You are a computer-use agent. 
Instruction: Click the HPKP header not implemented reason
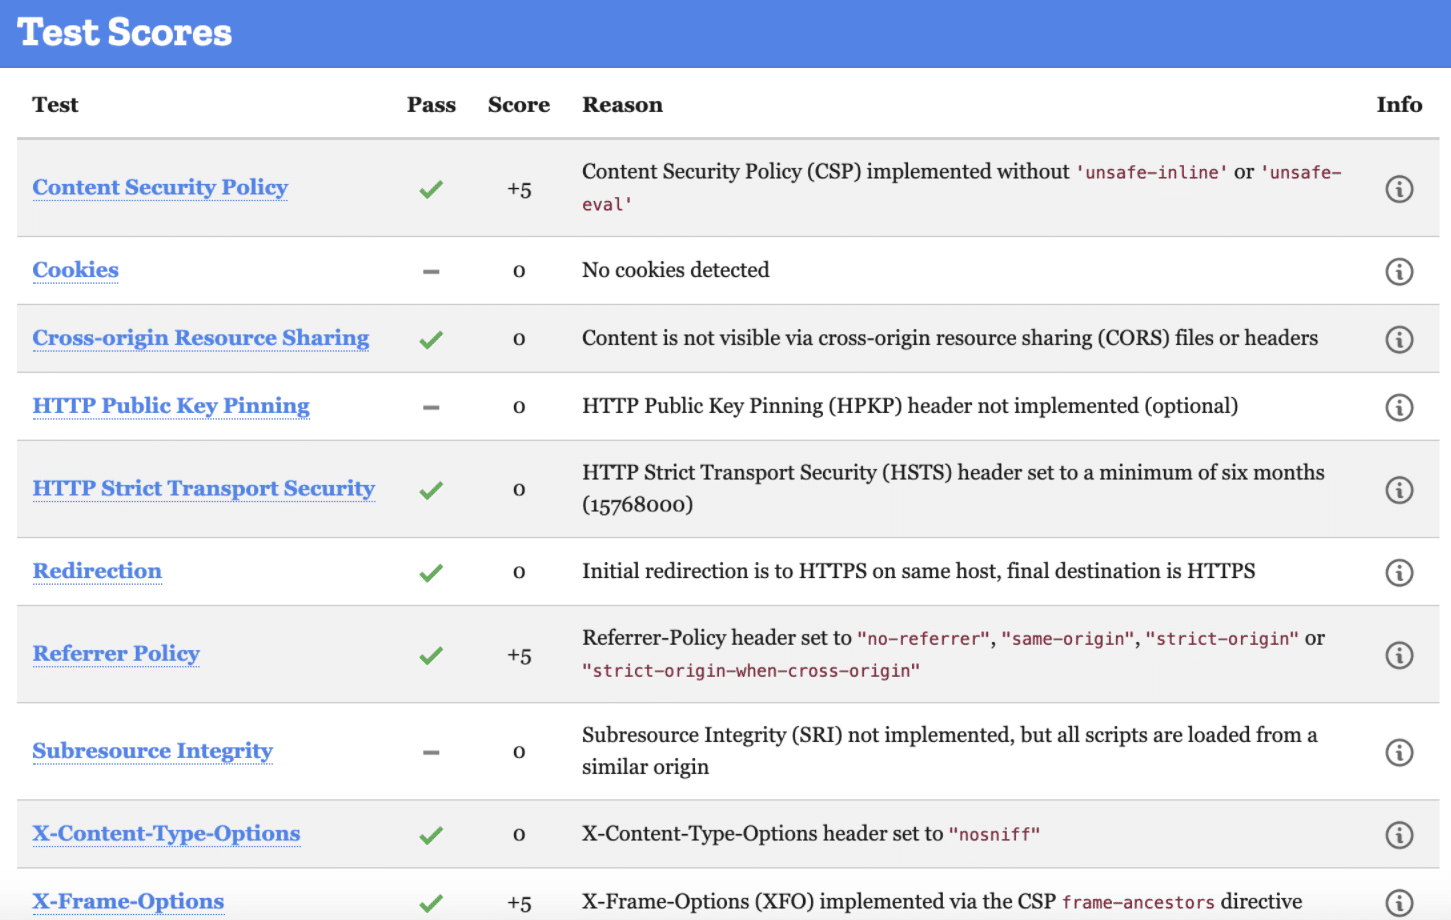(910, 406)
